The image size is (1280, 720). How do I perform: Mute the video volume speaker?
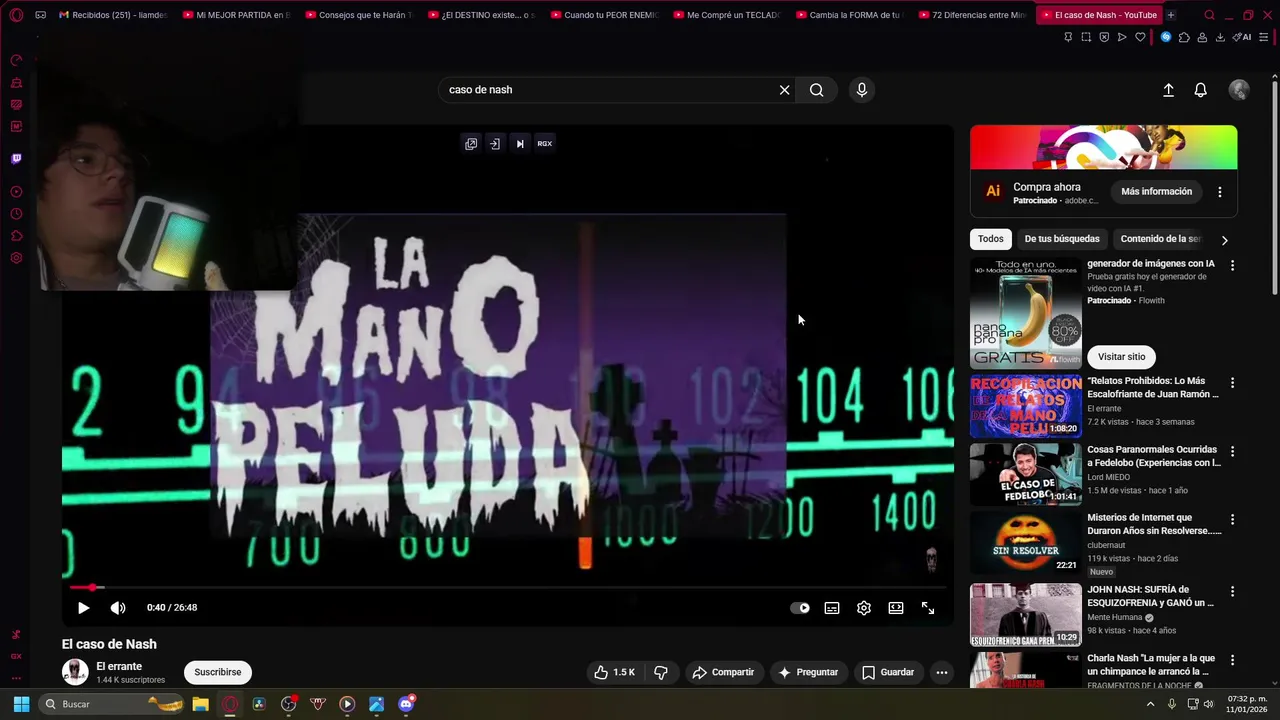point(118,608)
